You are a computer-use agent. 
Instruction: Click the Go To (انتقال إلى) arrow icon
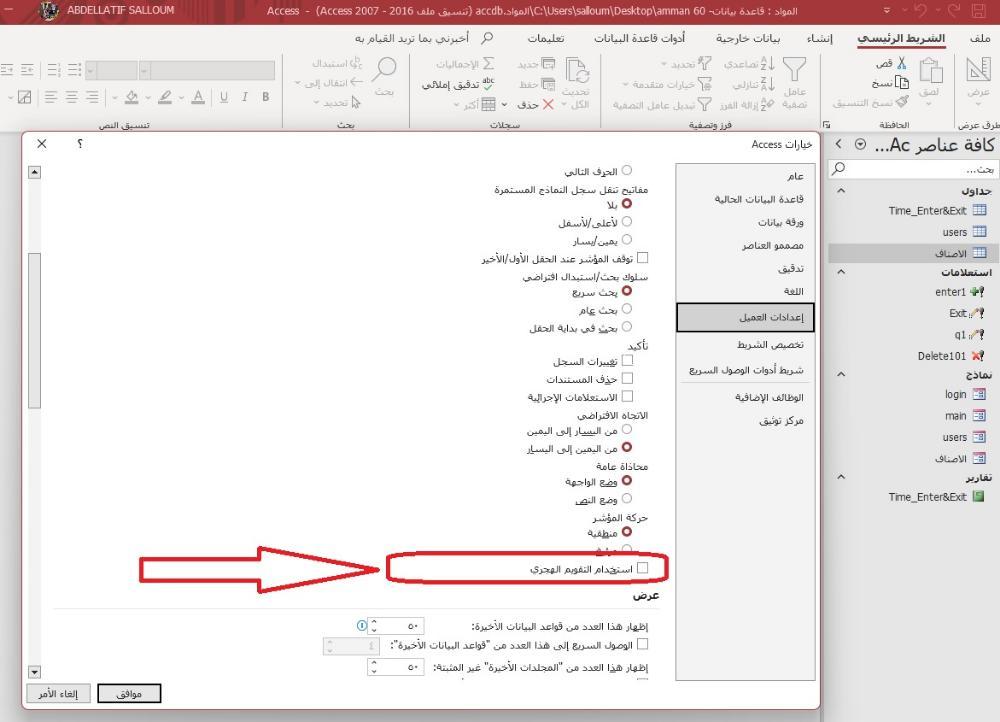pos(356,82)
